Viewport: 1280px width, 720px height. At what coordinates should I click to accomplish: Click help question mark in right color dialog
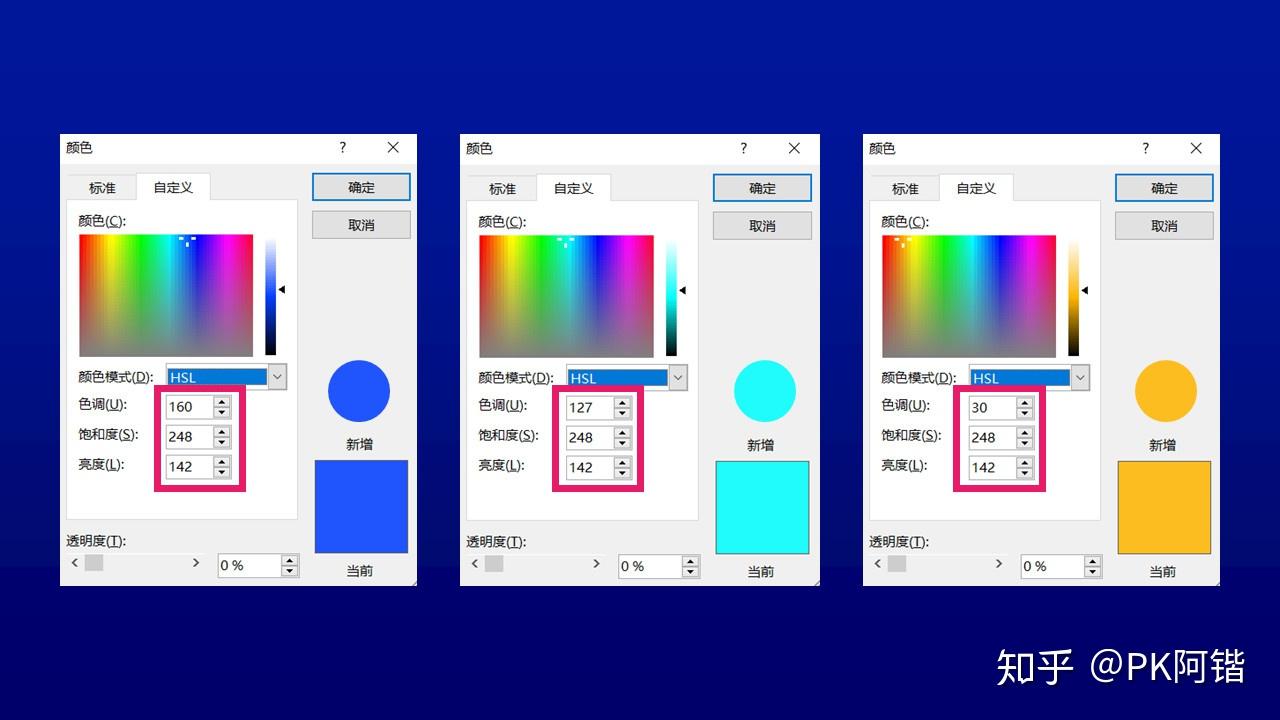pyautogui.click(x=1145, y=148)
